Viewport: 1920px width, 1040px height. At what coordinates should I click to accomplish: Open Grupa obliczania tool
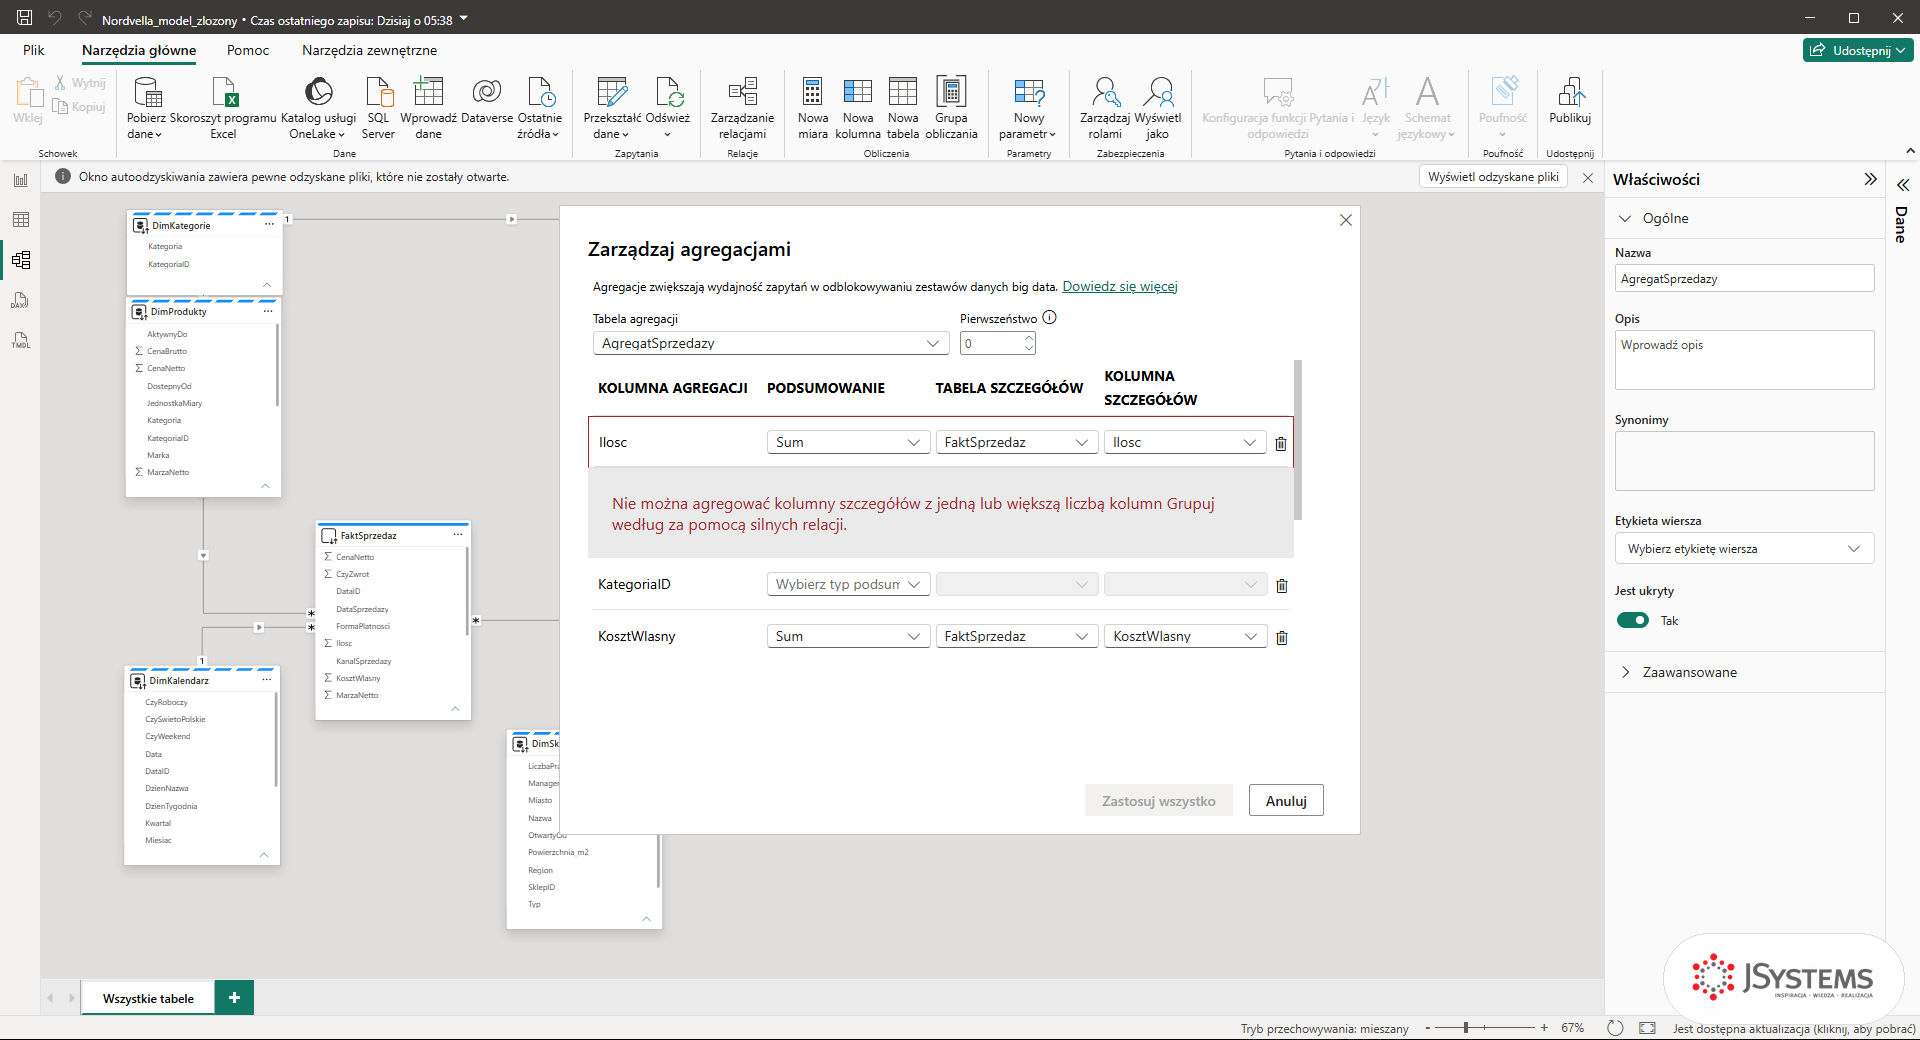pyautogui.click(x=951, y=108)
